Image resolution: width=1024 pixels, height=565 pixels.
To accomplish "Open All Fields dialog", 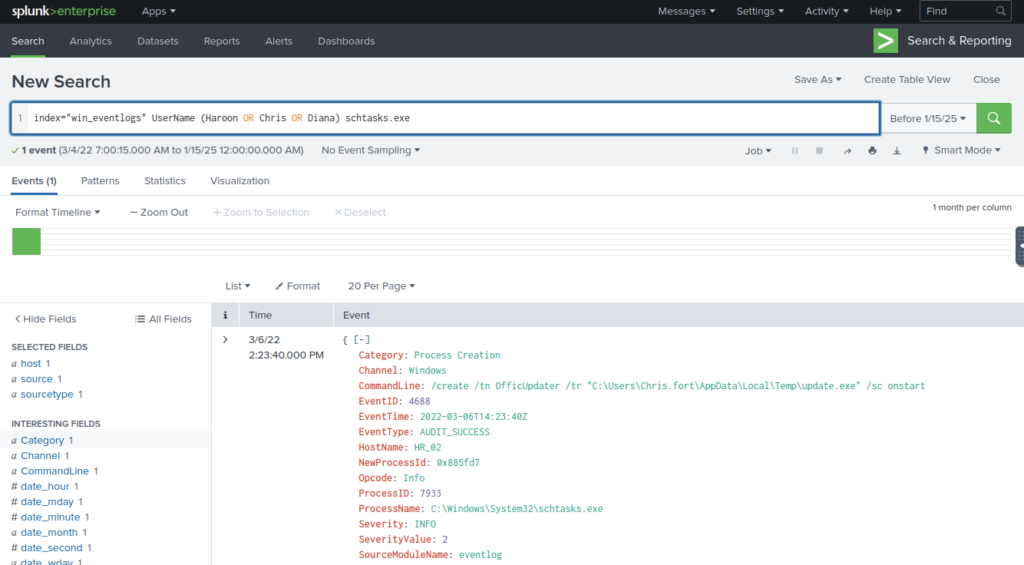I will click(163, 319).
